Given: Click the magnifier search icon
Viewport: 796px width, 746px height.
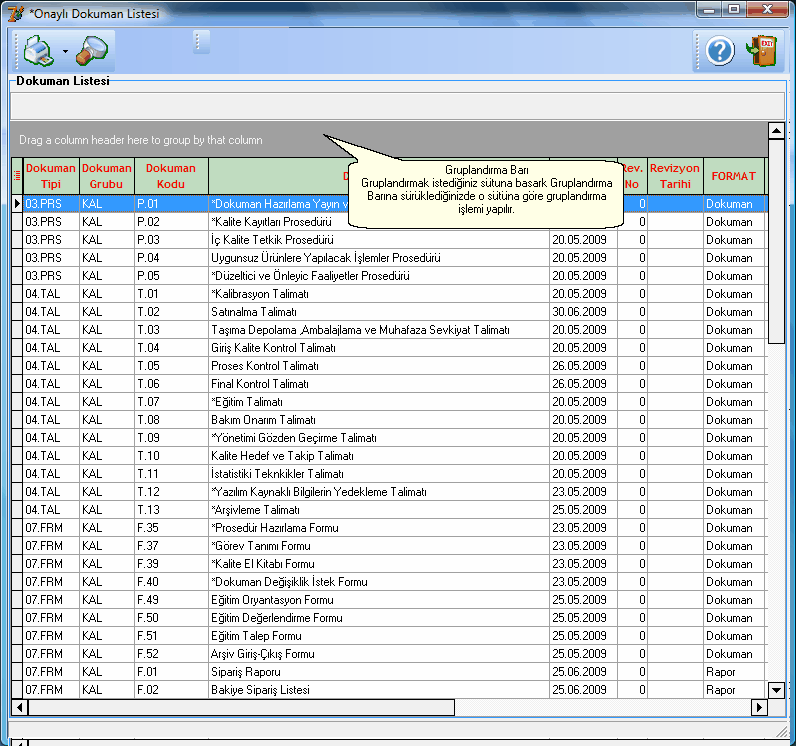Looking at the screenshot, I should (x=92, y=50).
